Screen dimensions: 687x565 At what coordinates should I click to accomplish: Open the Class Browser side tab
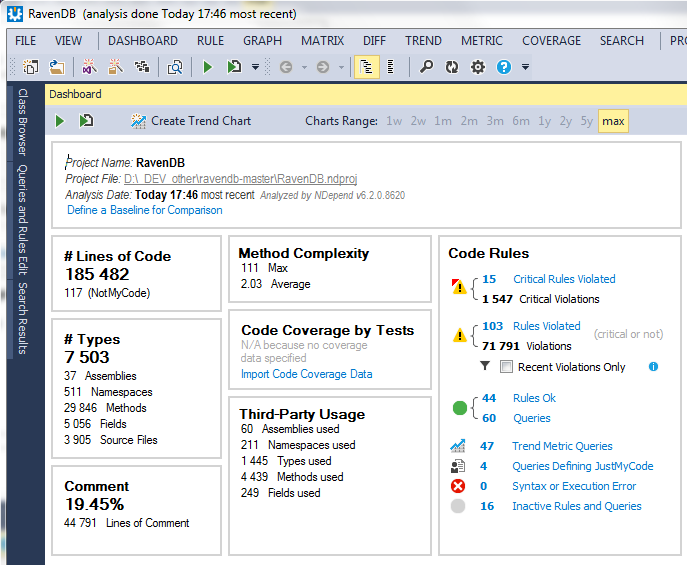[22, 122]
